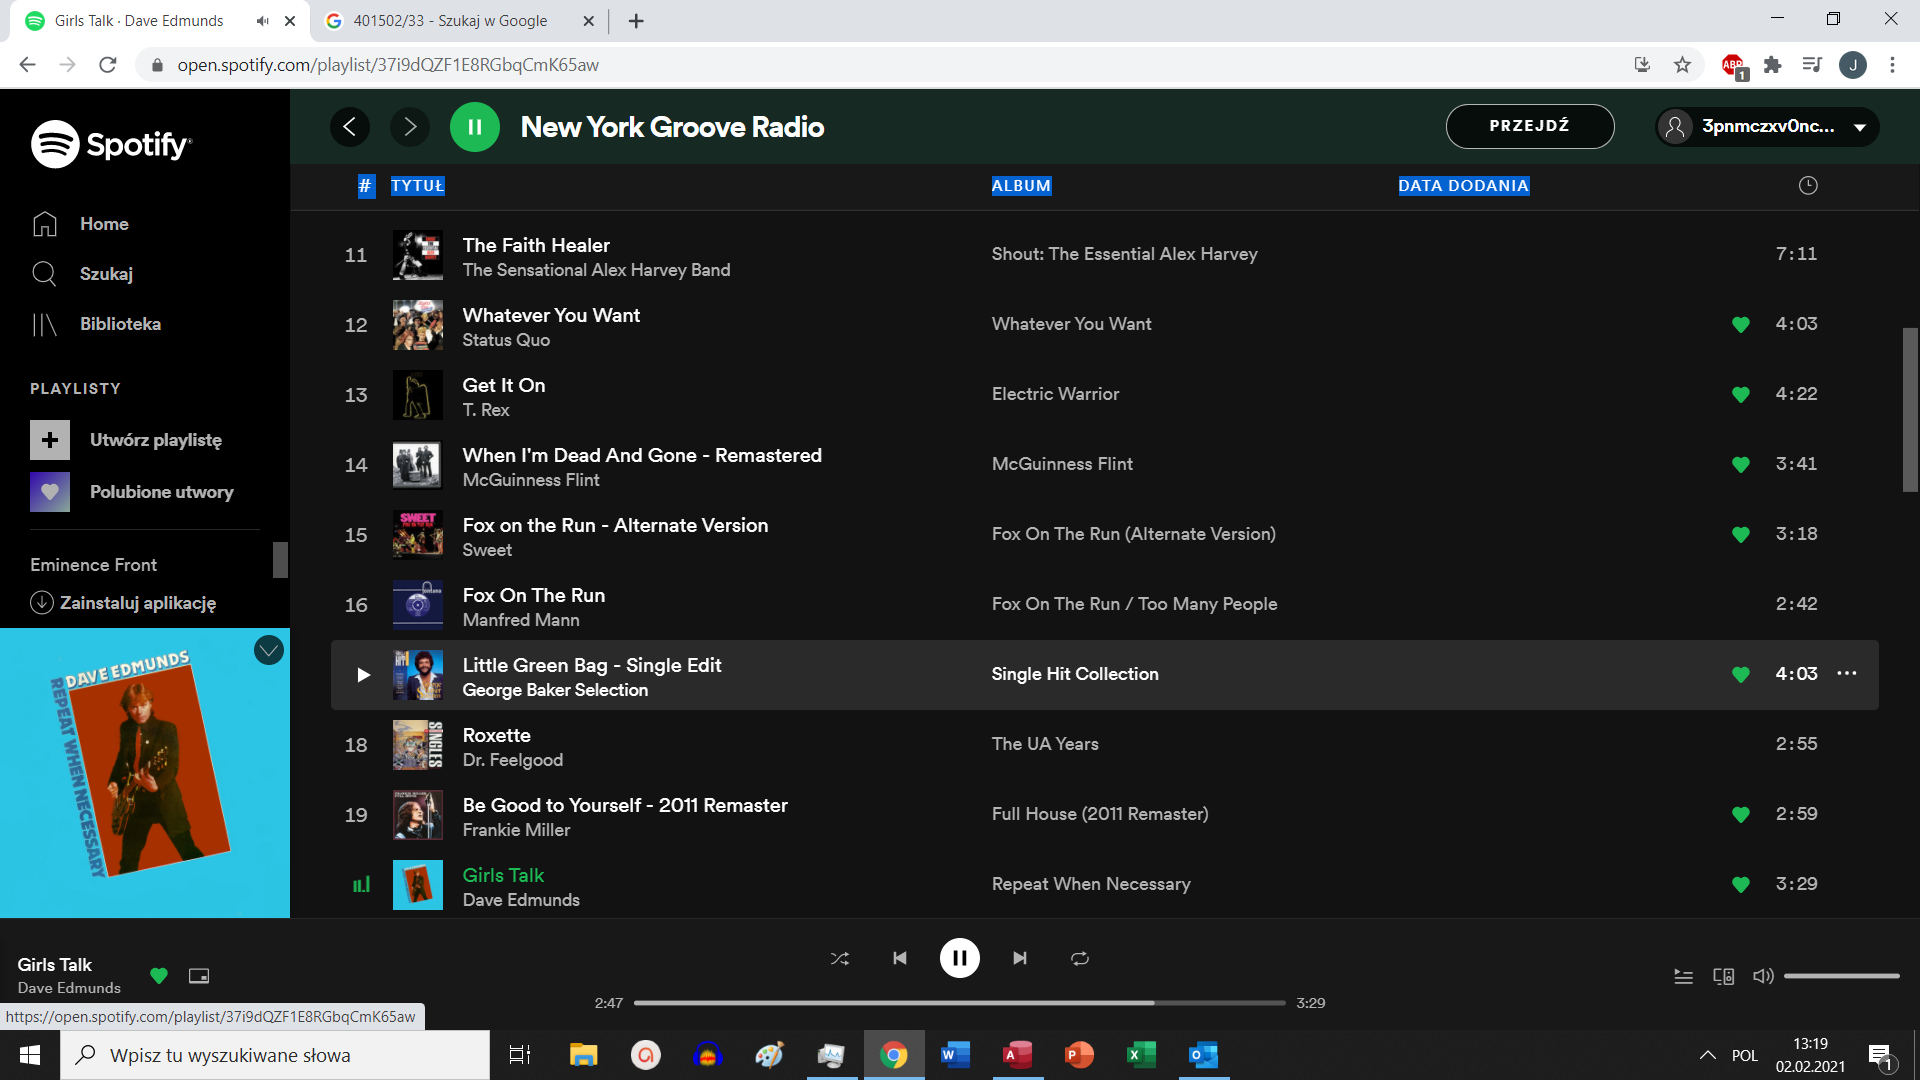Open connect to a device icon
Screen dimensions: 1920x1080
click(x=1724, y=977)
